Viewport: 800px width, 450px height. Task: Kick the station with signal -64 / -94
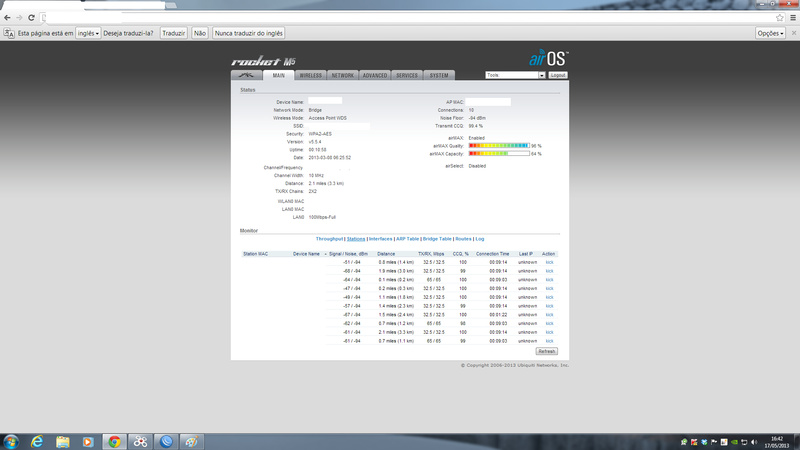coord(549,280)
